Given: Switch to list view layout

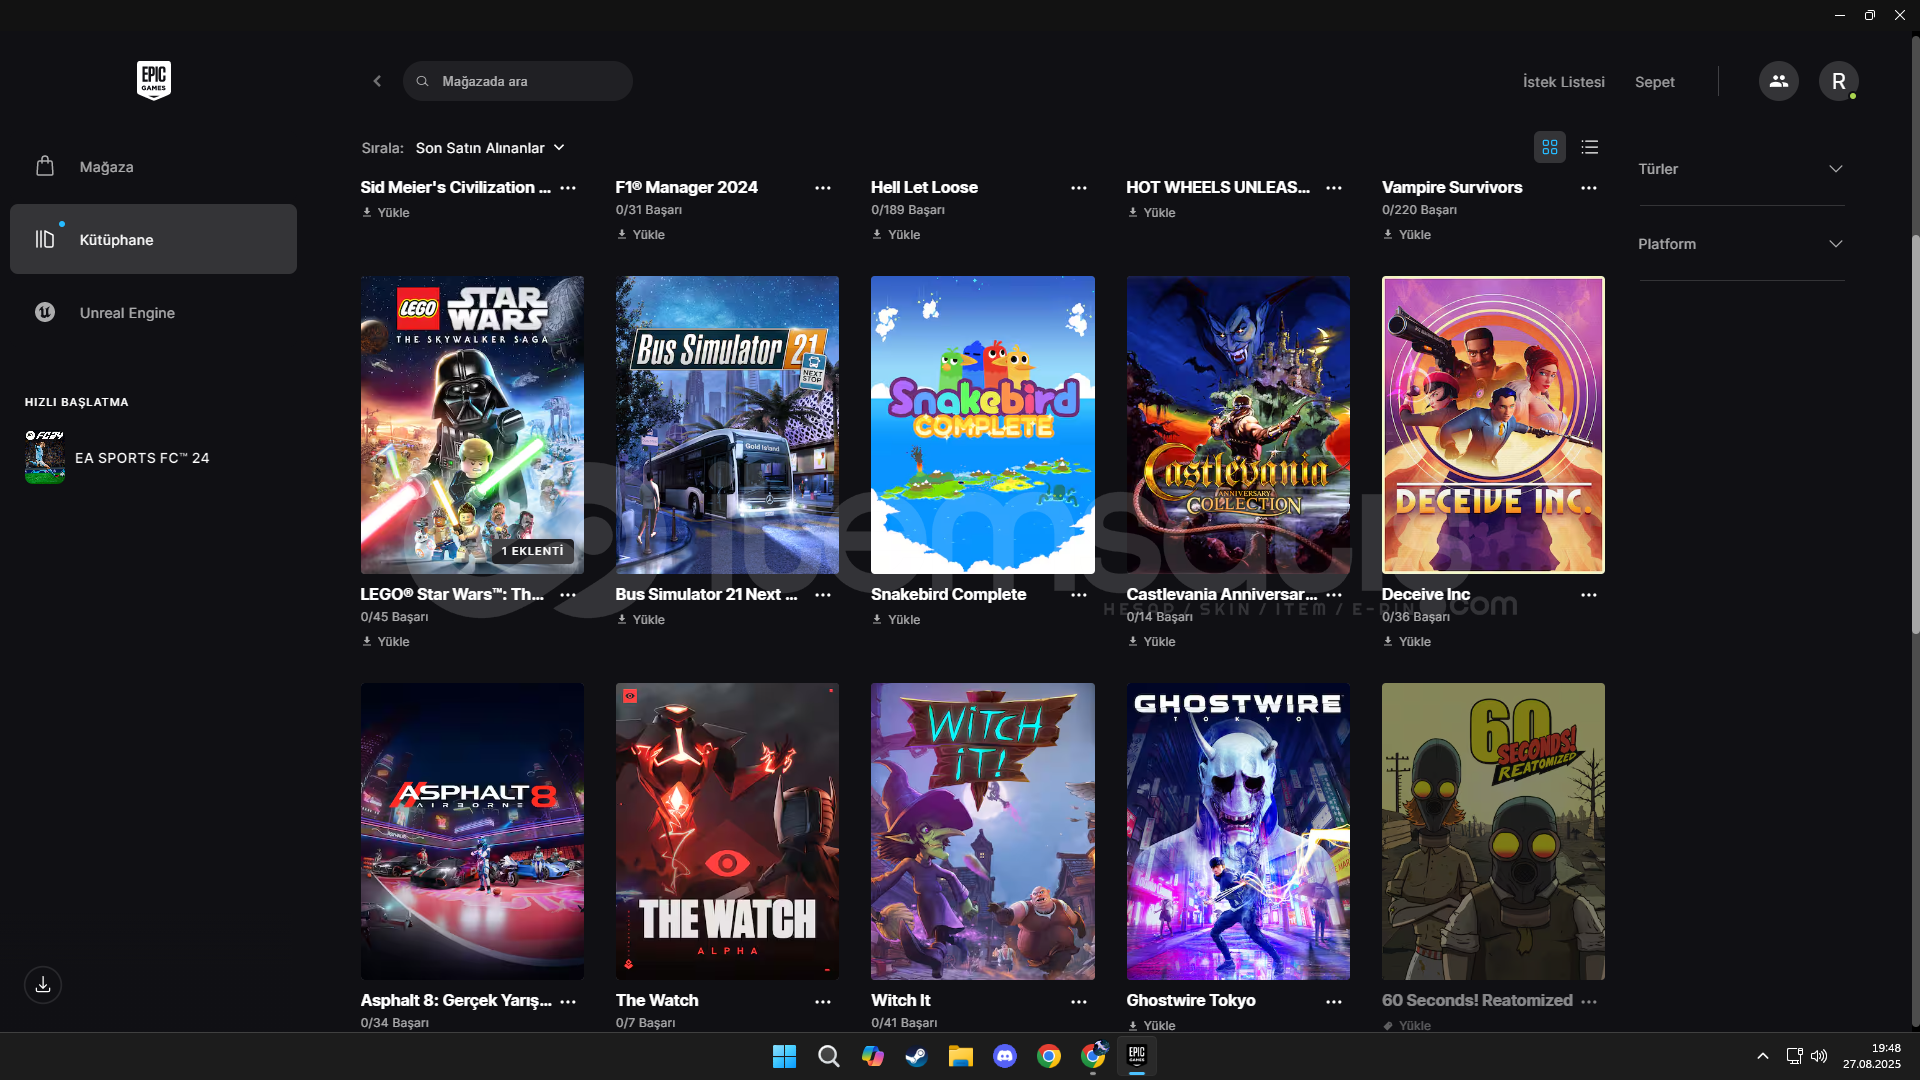Looking at the screenshot, I should click(x=1590, y=147).
